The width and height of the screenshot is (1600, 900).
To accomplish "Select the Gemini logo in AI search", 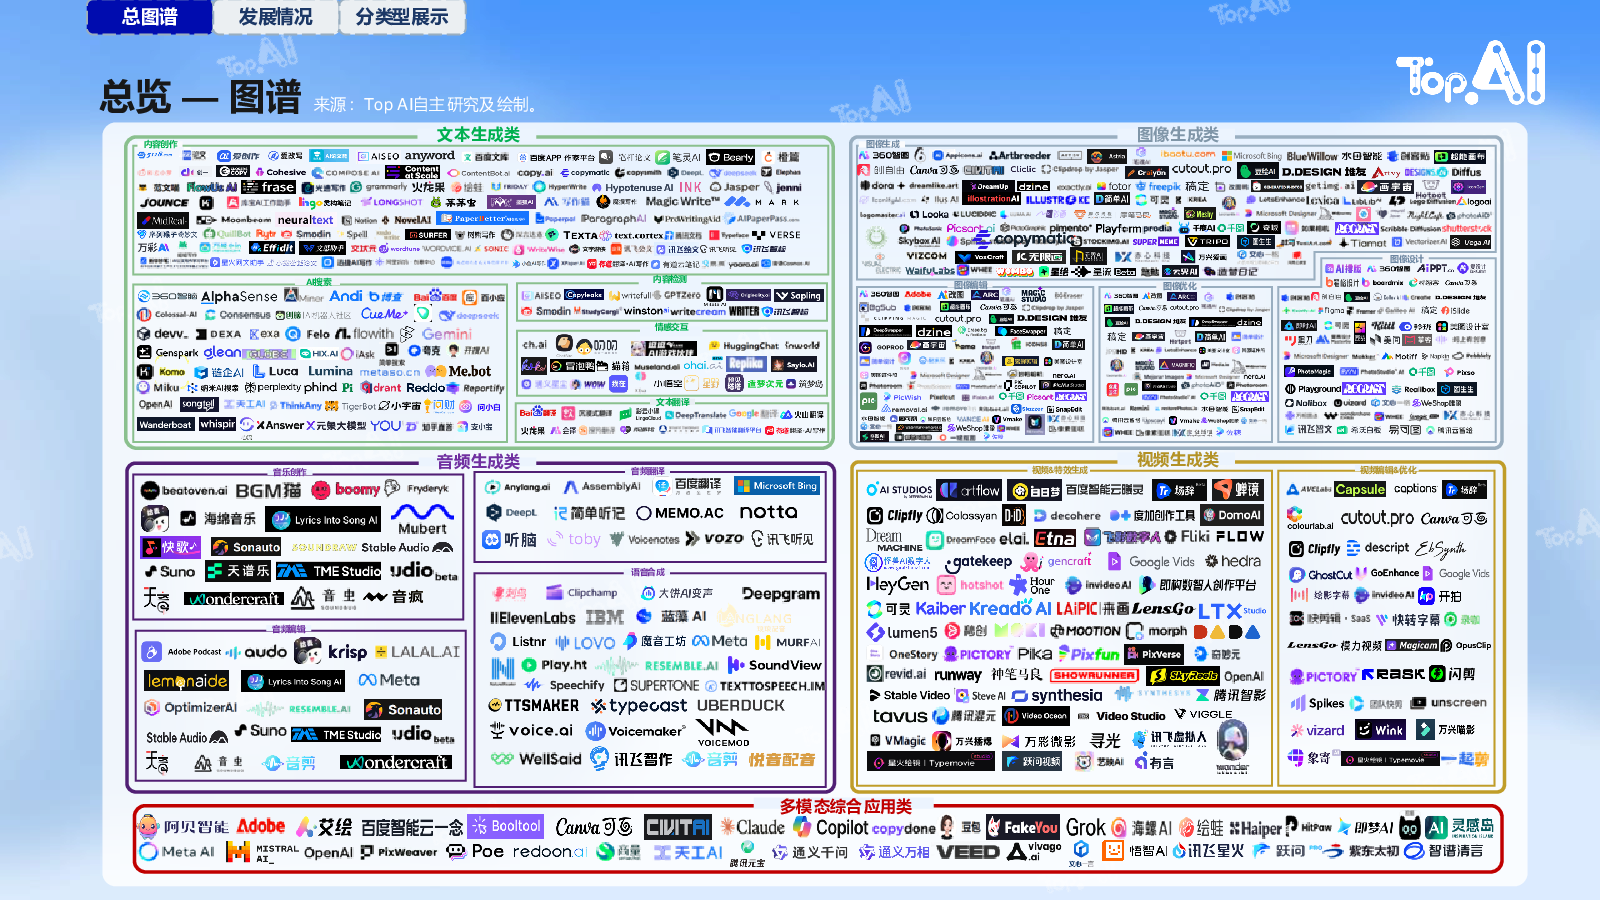I will [446, 334].
